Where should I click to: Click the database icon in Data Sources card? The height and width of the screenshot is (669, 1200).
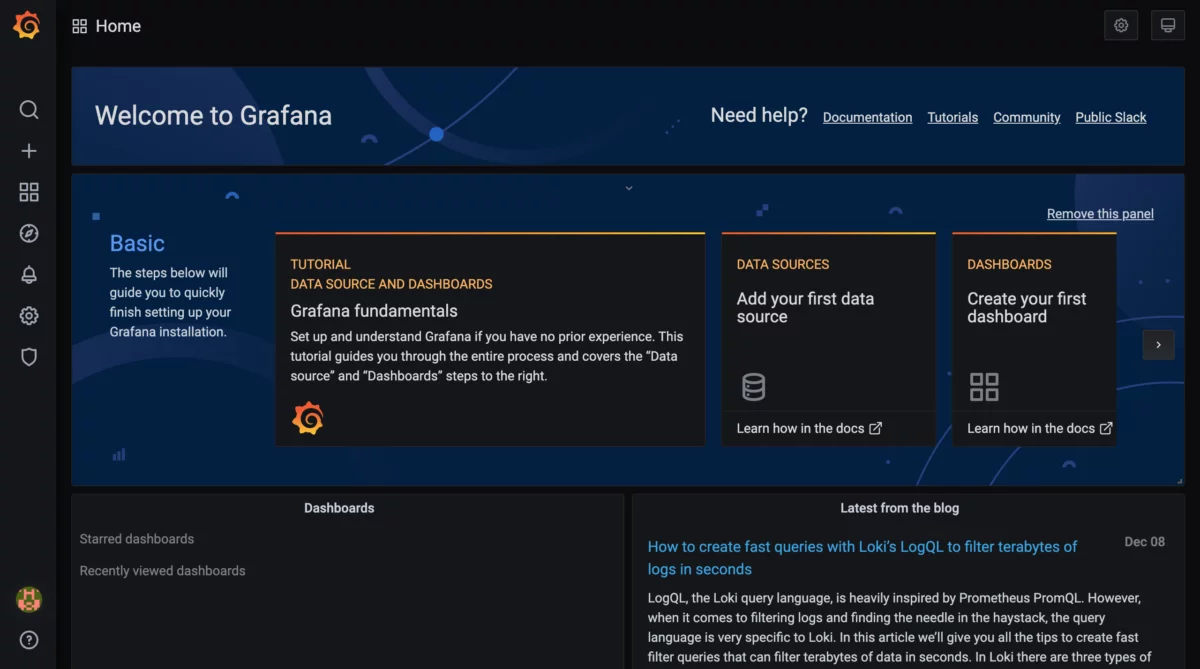pos(753,387)
